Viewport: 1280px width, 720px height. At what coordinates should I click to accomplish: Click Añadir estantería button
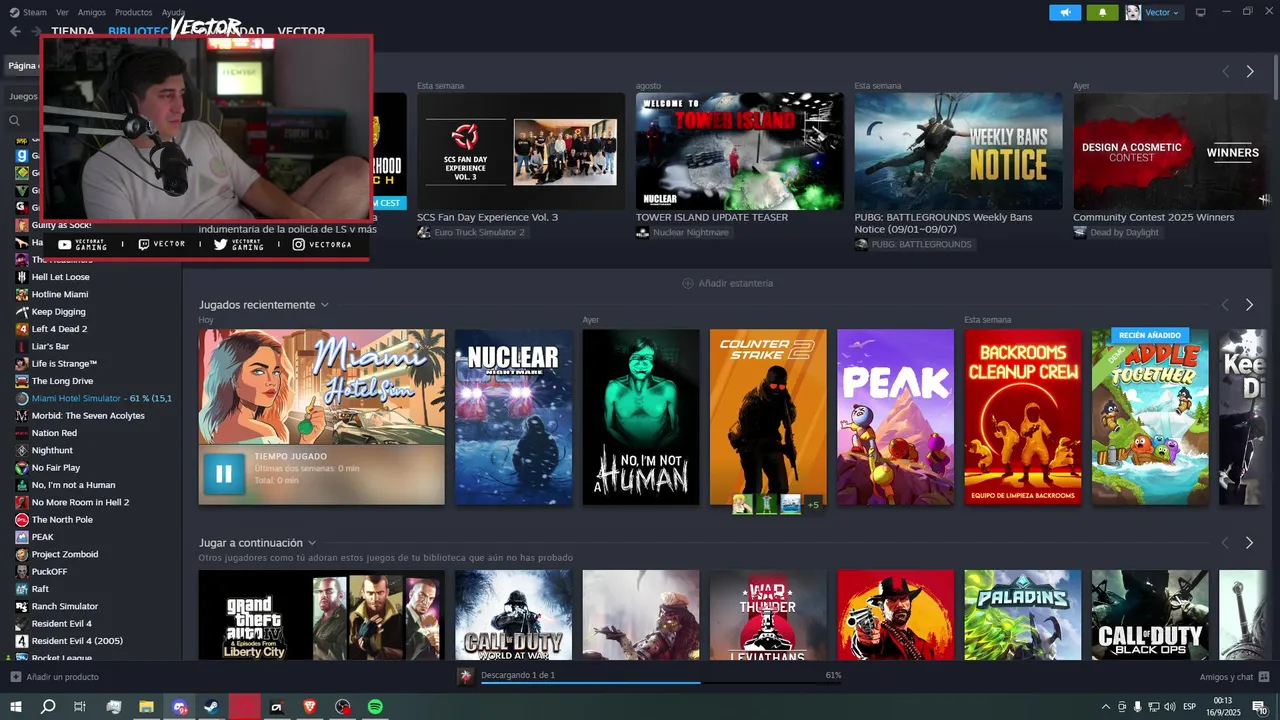[x=727, y=283]
